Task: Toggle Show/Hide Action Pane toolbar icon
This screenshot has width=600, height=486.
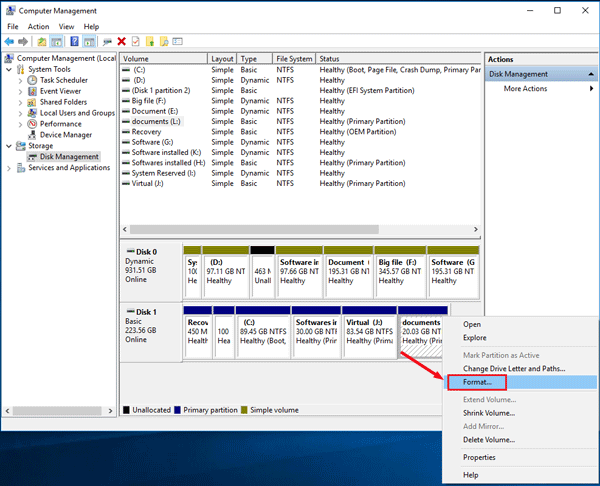Action: click(x=89, y=41)
